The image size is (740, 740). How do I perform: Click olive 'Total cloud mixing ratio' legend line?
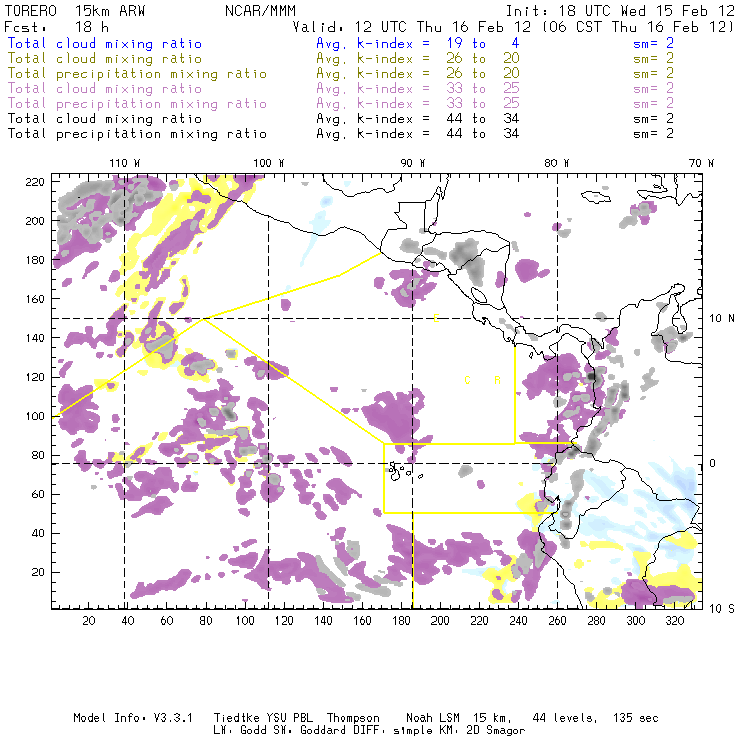(x=105, y=59)
